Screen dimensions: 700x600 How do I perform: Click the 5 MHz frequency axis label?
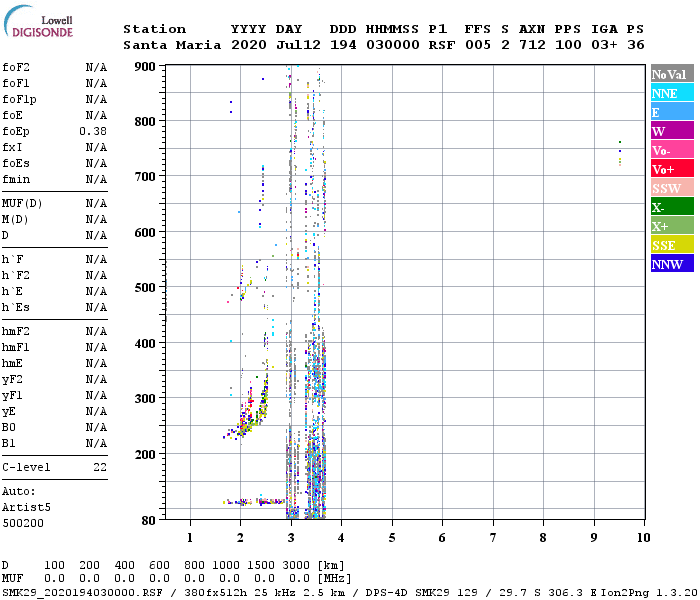(x=392, y=538)
